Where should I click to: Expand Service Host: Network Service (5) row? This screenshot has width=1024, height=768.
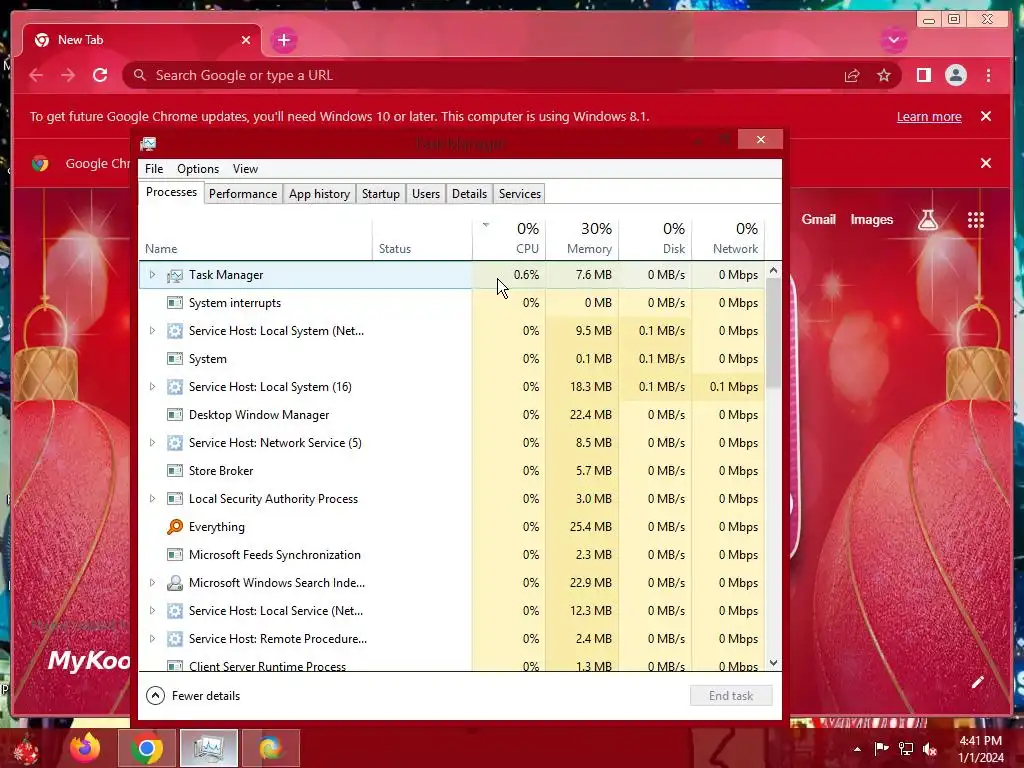[x=153, y=443]
